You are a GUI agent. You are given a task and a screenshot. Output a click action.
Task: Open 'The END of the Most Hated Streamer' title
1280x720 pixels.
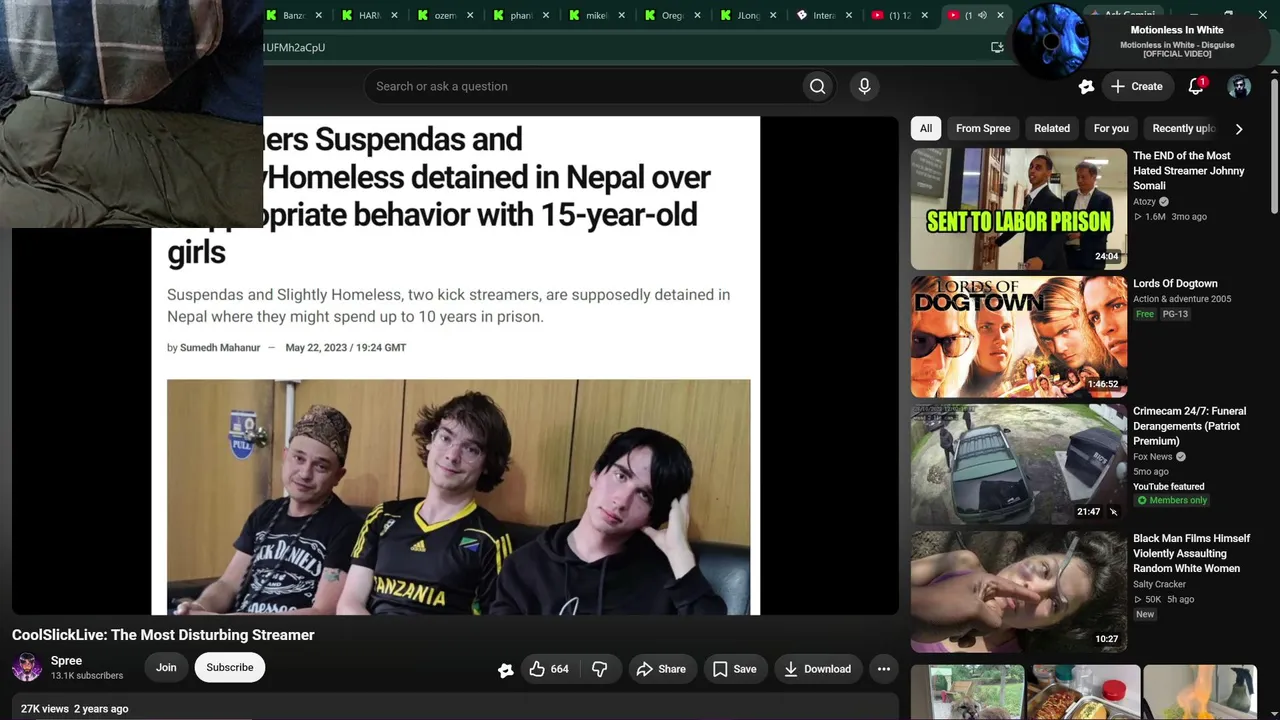pyautogui.click(x=1189, y=171)
